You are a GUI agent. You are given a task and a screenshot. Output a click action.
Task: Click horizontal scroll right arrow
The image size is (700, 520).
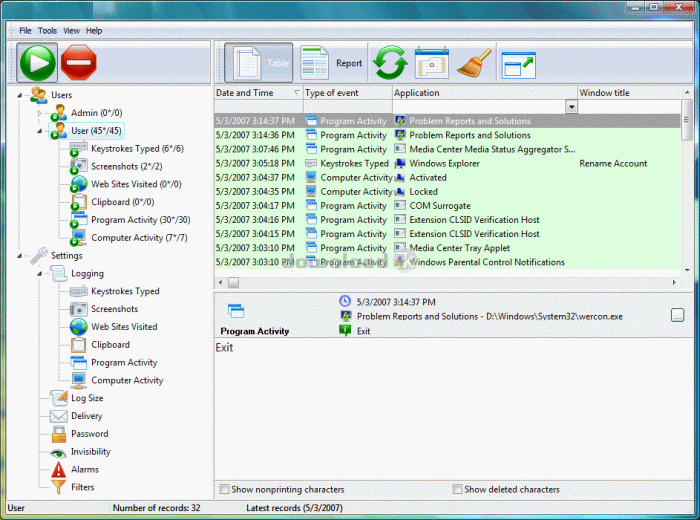point(674,283)
